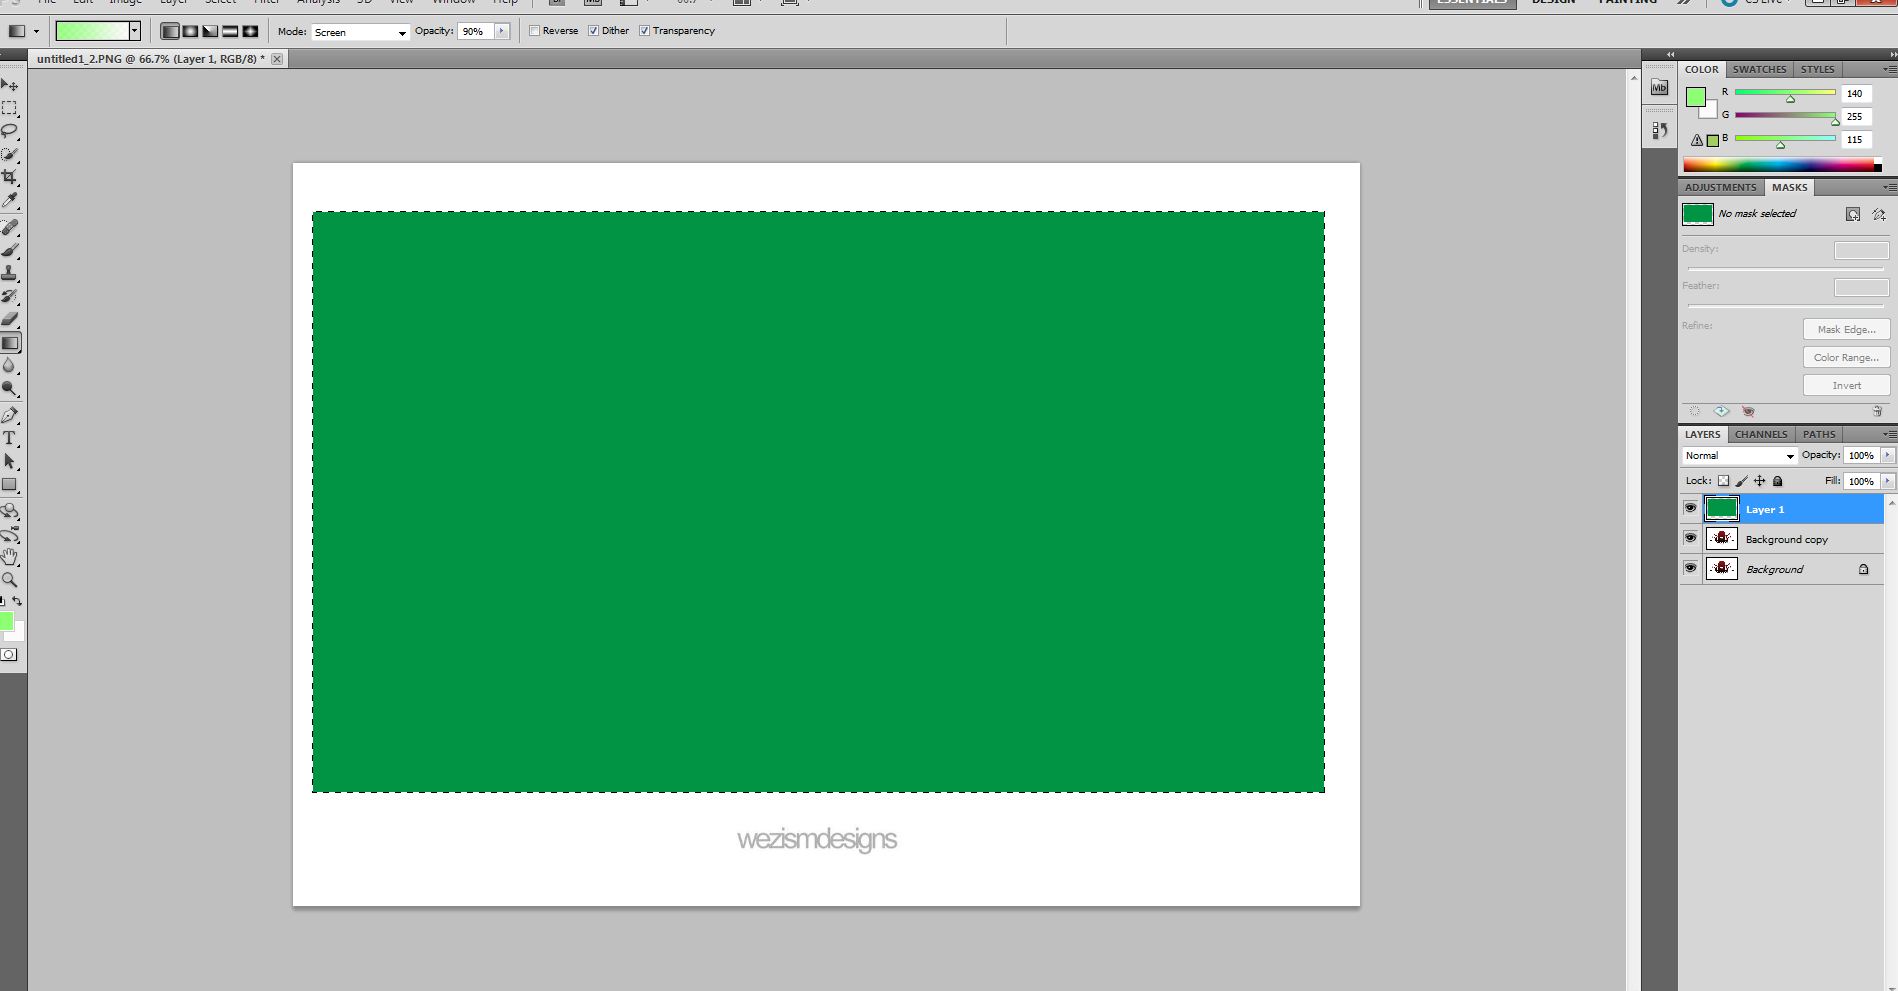
Task: Activate the Zoom tool in toolbox
Action: [x=10, y=580]
